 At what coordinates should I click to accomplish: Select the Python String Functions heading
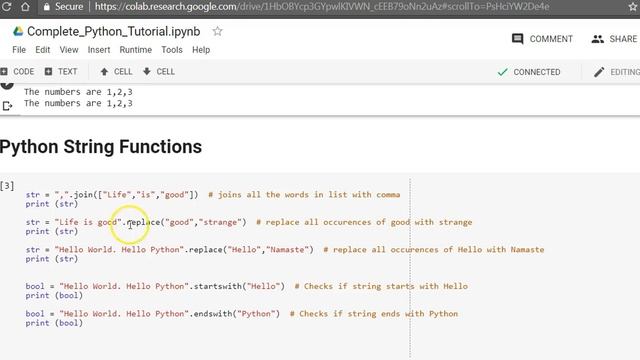coord(101,147)
